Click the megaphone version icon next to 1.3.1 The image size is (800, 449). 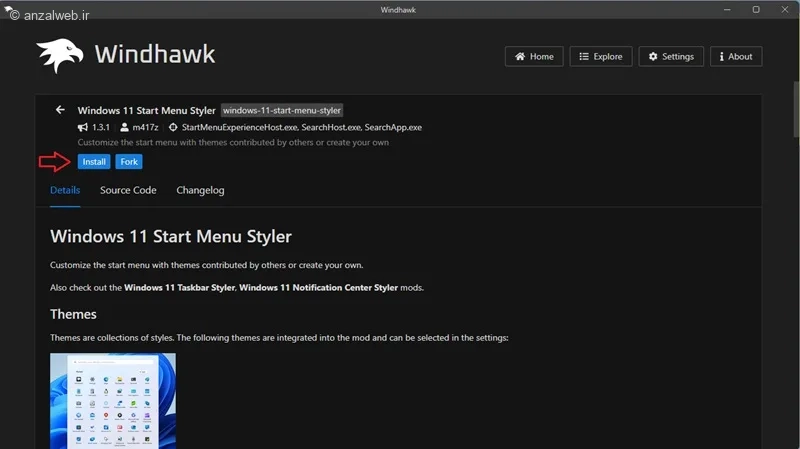[82, 128]
